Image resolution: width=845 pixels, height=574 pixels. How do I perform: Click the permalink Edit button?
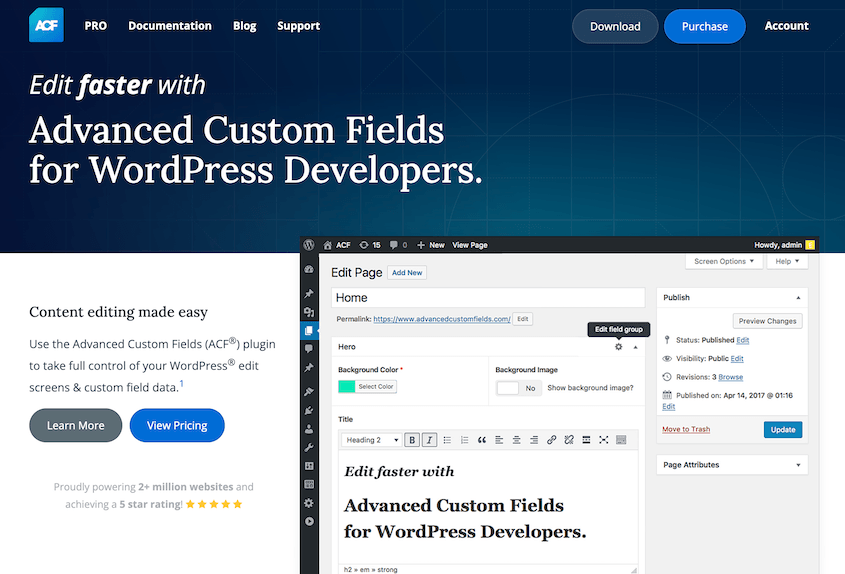click(x=523, y=319)
